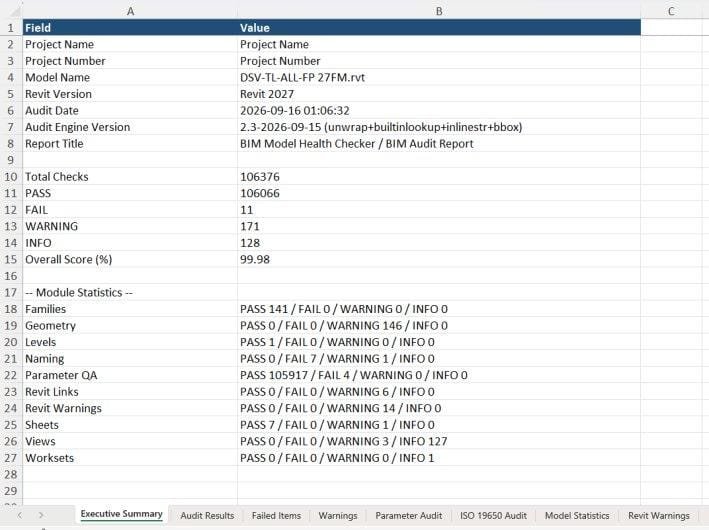Select the '106066' PASS value cell
Viewport: 709px width, 530px height.
439,193
